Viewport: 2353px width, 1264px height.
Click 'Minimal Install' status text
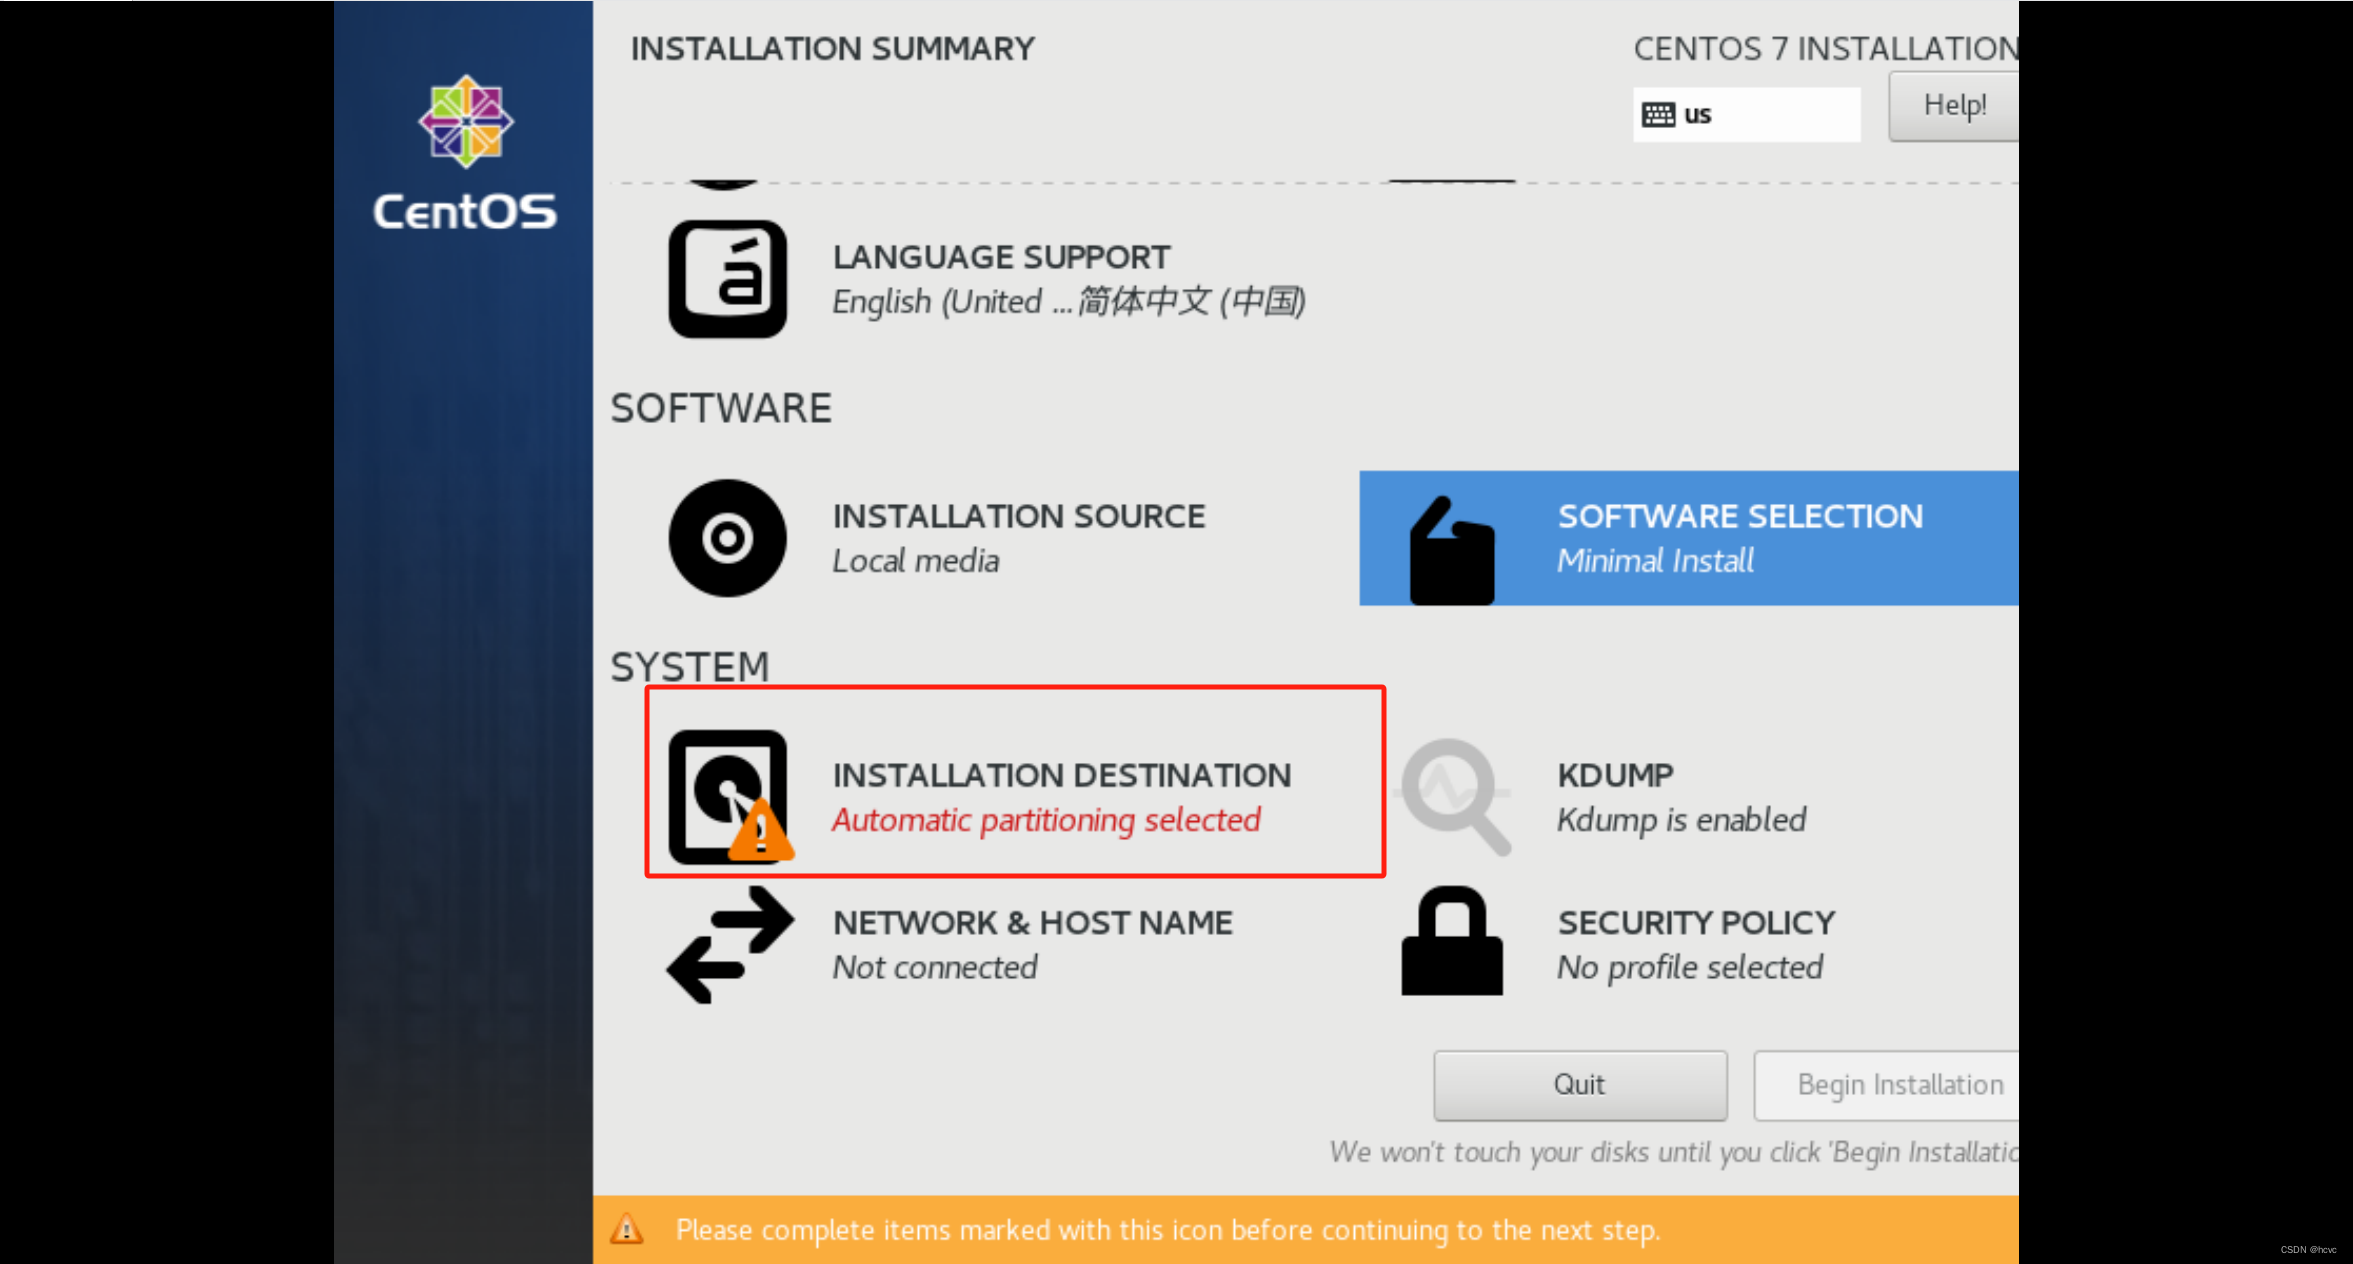click(x=1655, y=561)
